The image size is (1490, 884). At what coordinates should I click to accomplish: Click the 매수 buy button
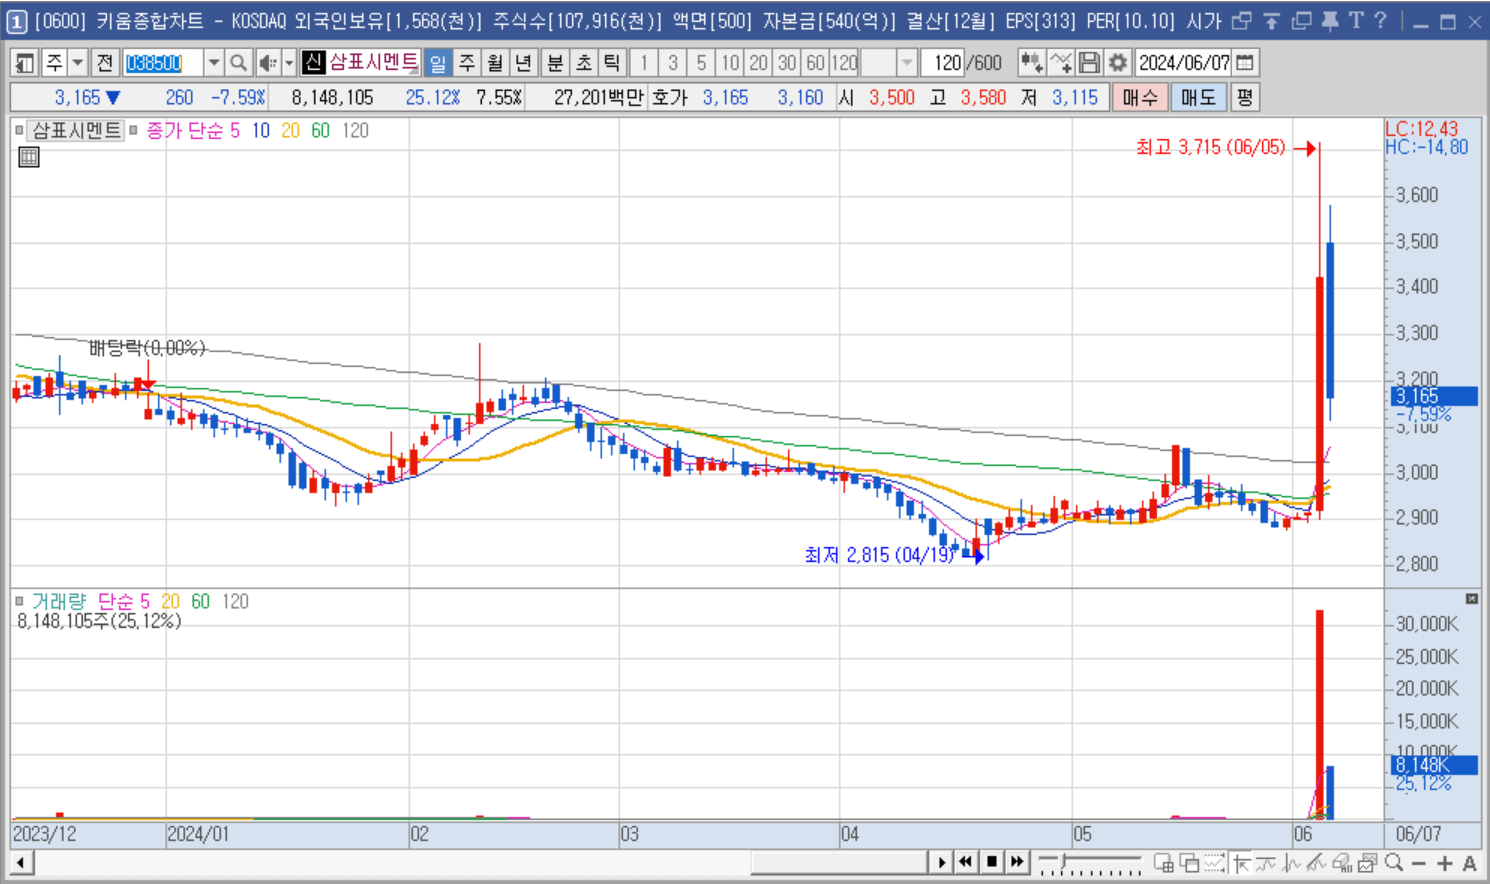[x=1140, y=97]
